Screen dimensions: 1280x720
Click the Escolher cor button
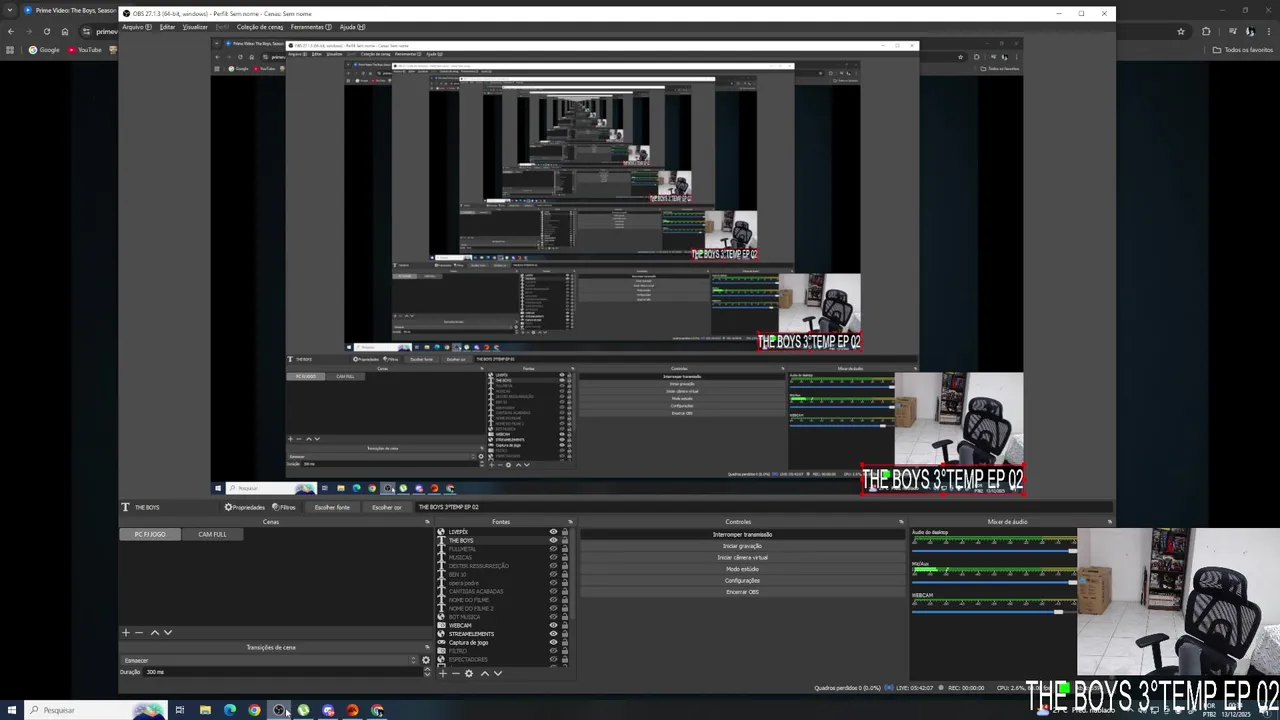pos(386,507)
